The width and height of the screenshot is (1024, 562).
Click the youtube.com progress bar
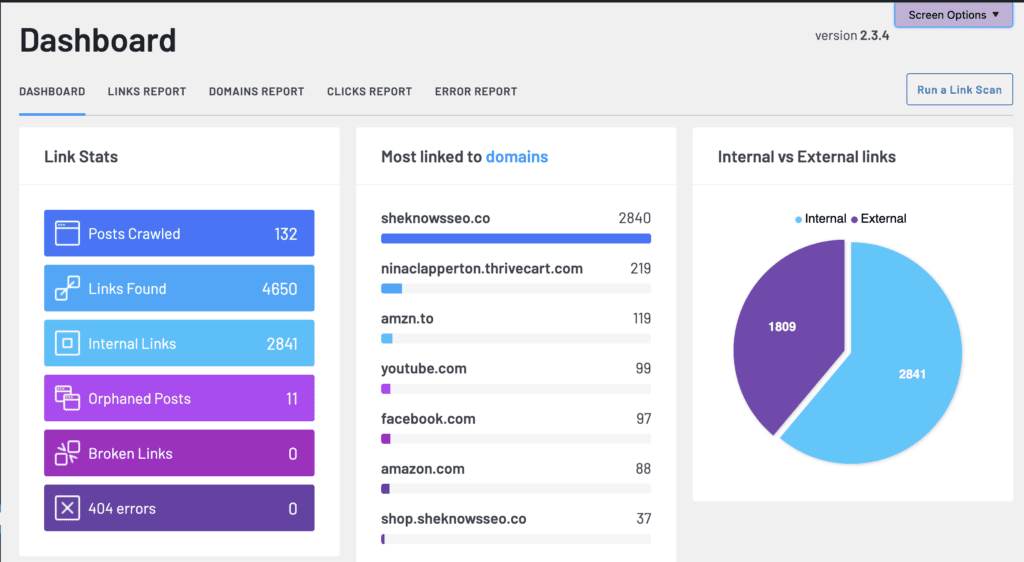coord(516,389)
